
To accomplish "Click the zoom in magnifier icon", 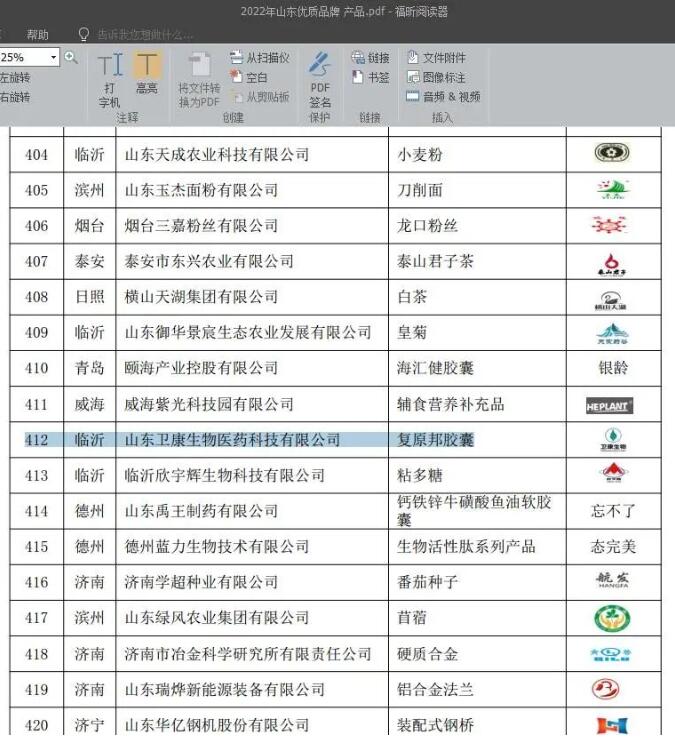I will [71, 57].
